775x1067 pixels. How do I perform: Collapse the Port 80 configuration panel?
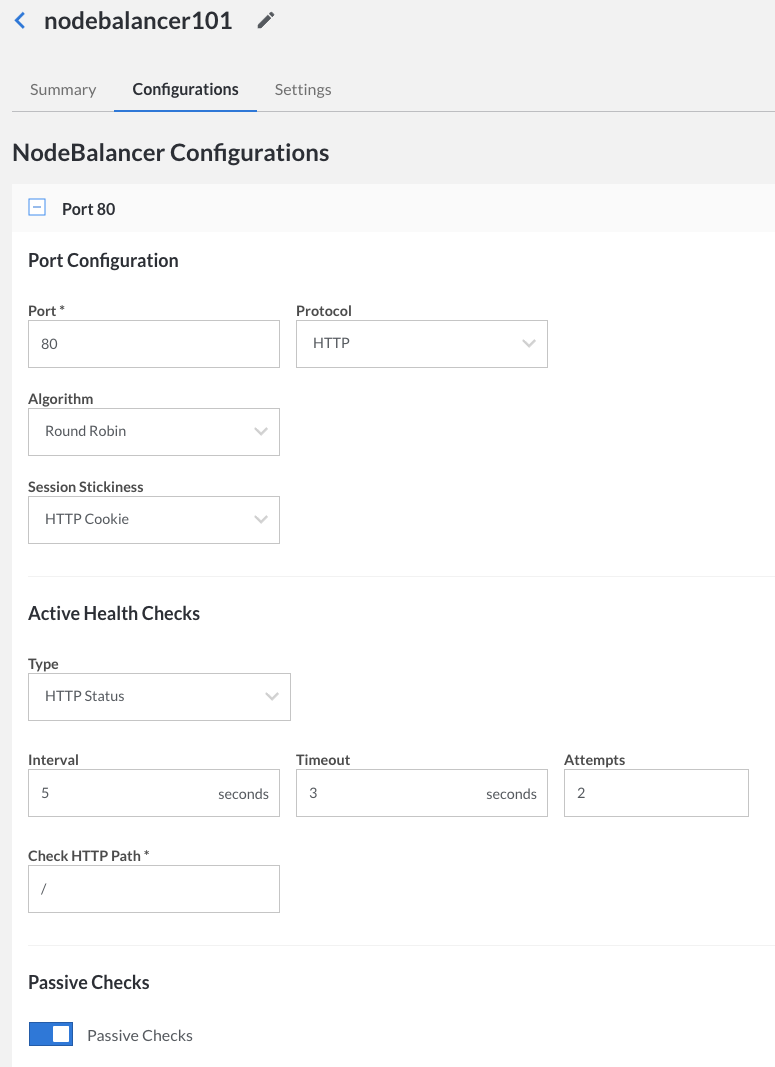click(x=37, y=208)
